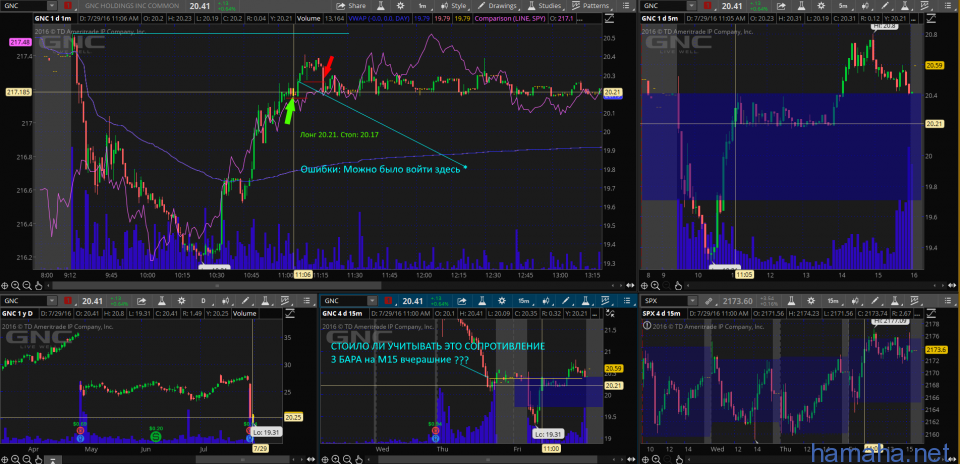Expand symbol dropdown in GNC 15m chart
960x464 pixels.
(372, 301)
